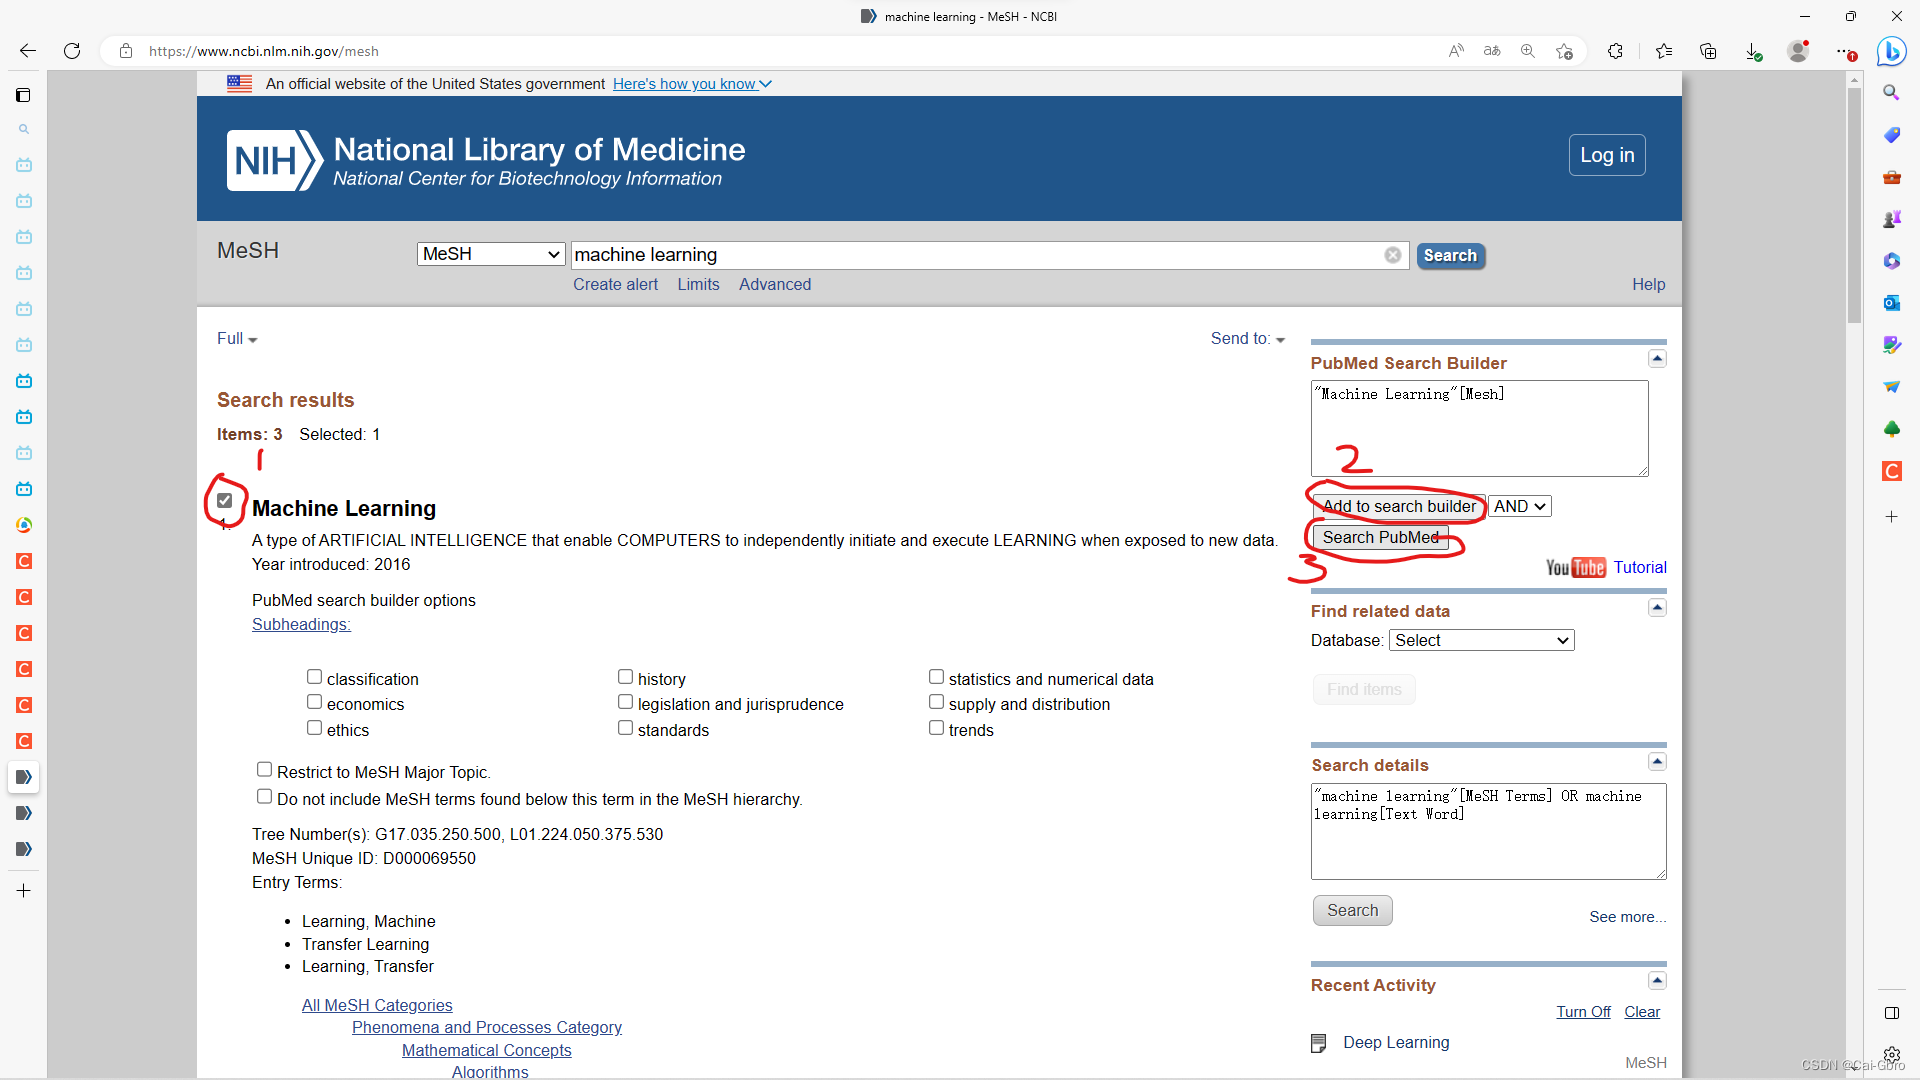Collapse the PubMed Search Builder panel
This screenshot has height=1080, width=1920.
tap(1657, 359)
